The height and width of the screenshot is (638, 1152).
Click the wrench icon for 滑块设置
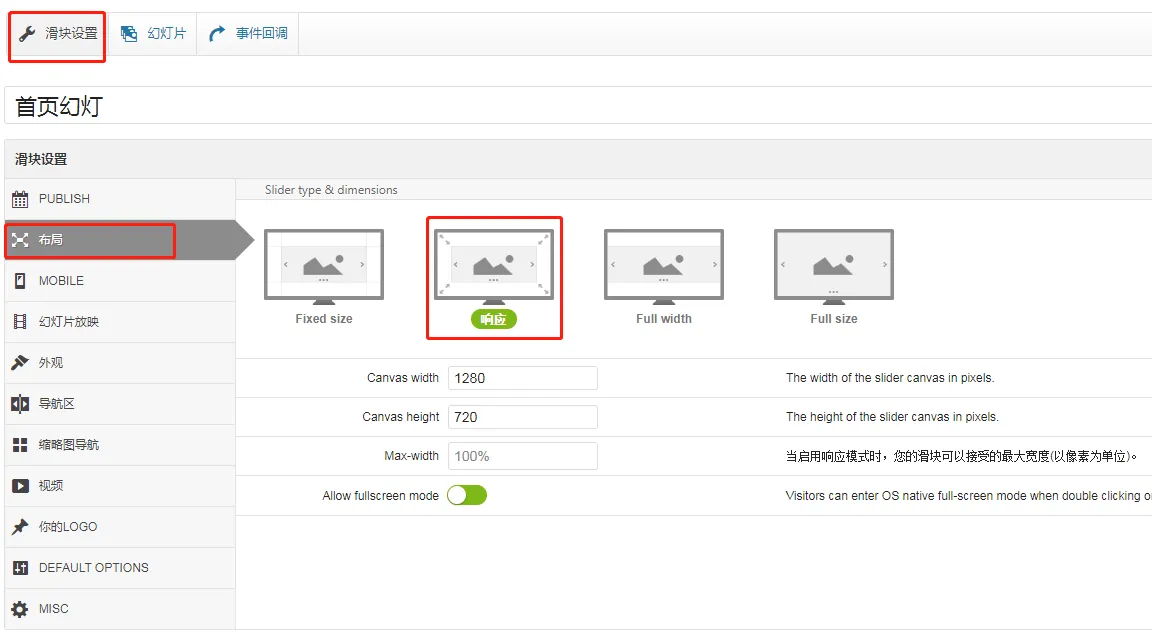click(x=27, y=34)
